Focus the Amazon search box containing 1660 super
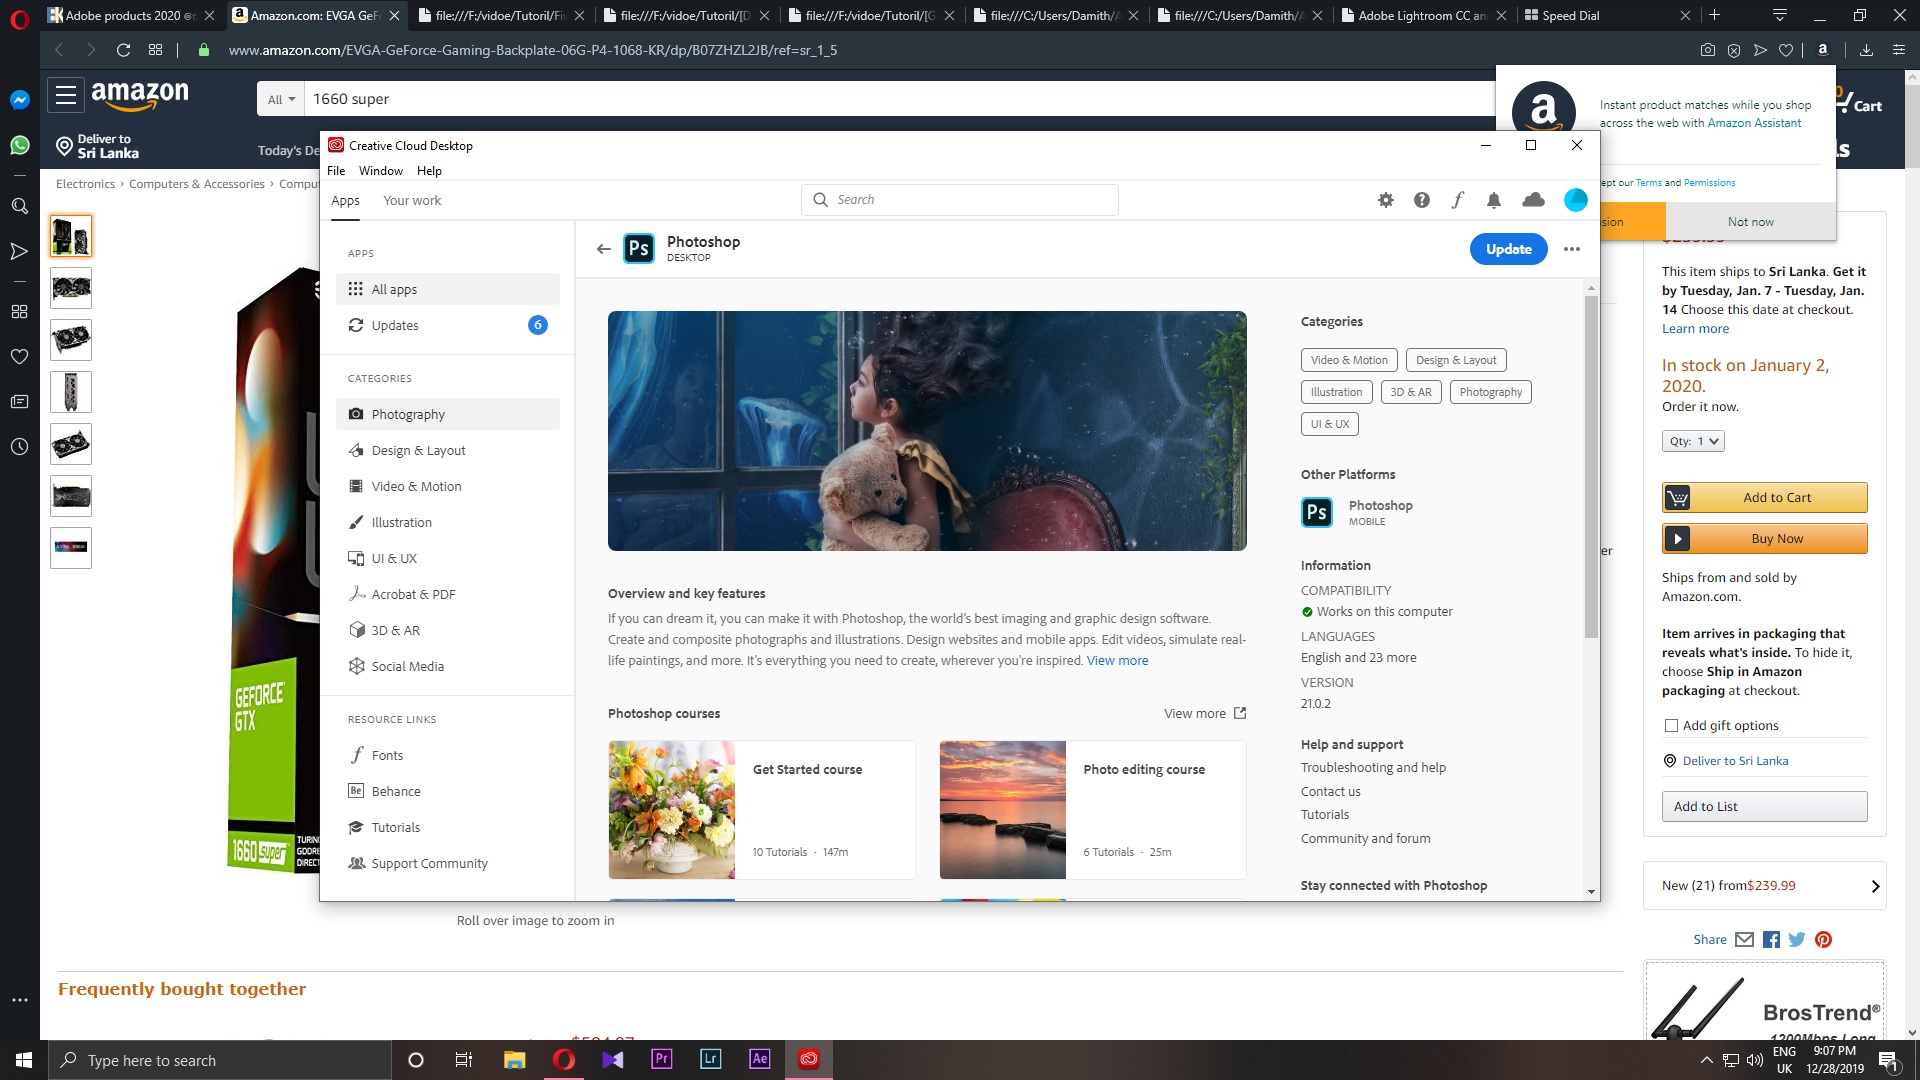 click(900, 99)
